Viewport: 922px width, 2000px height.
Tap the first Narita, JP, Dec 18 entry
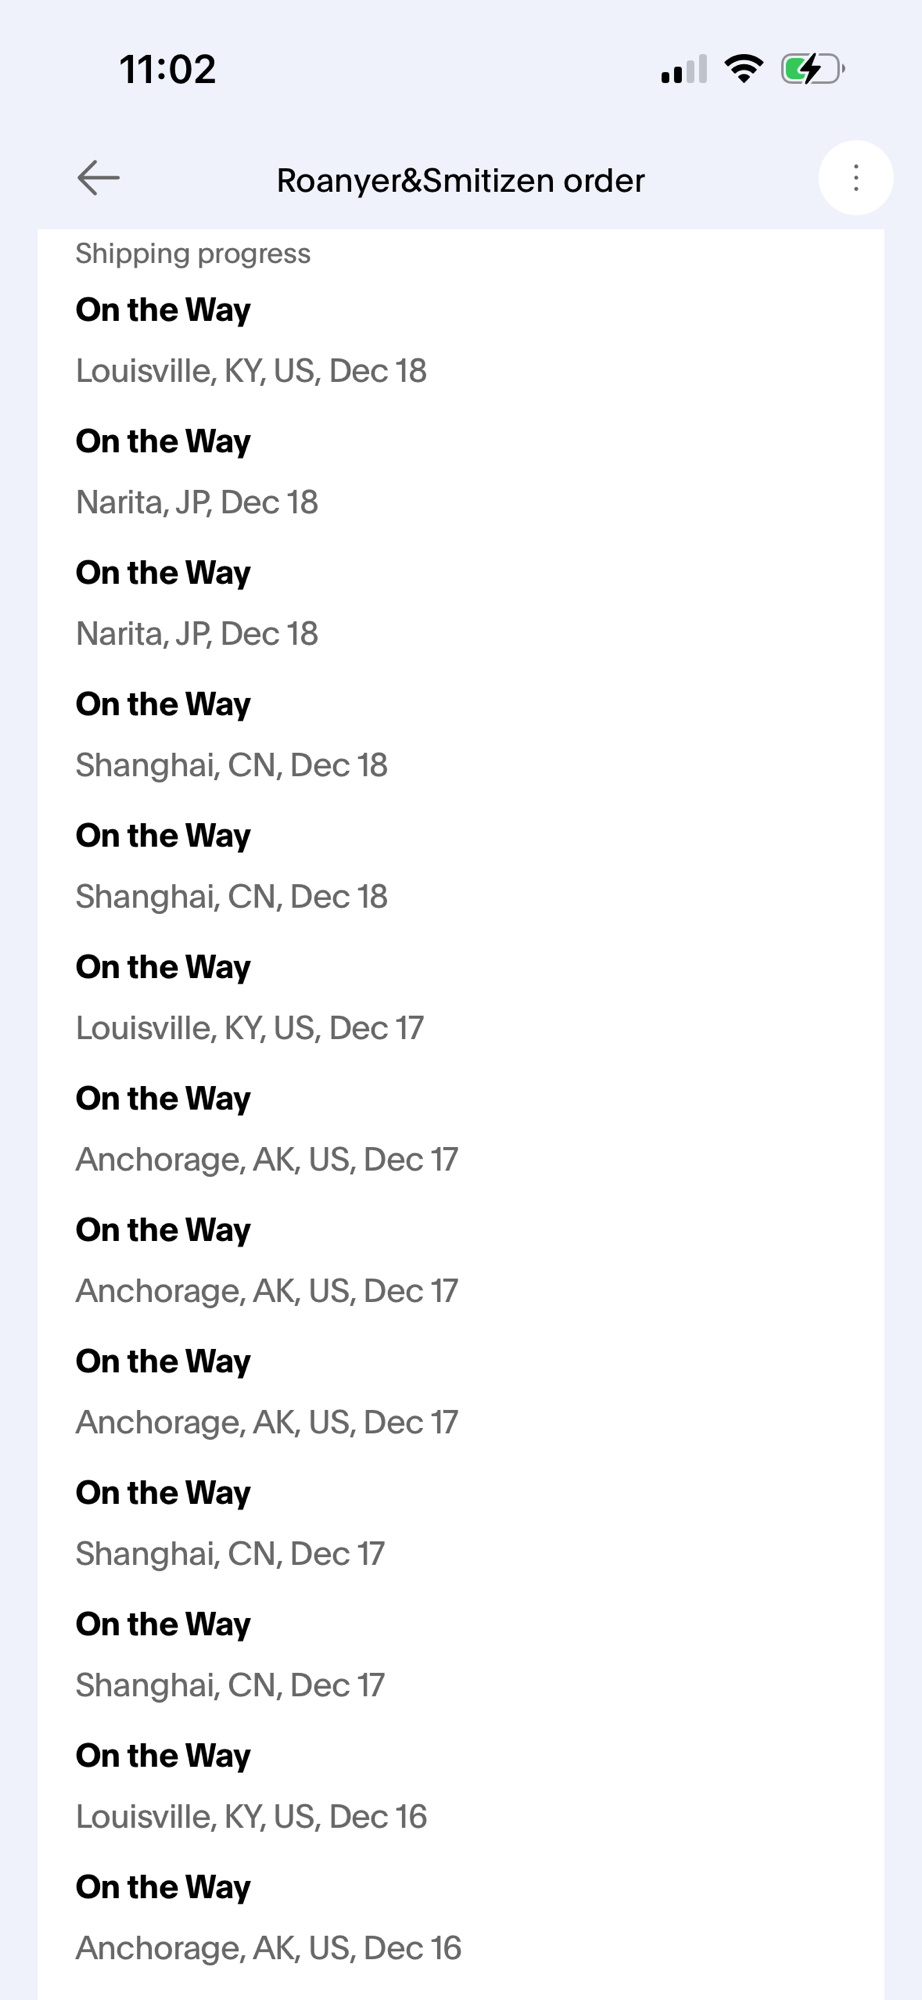point(197,502)
